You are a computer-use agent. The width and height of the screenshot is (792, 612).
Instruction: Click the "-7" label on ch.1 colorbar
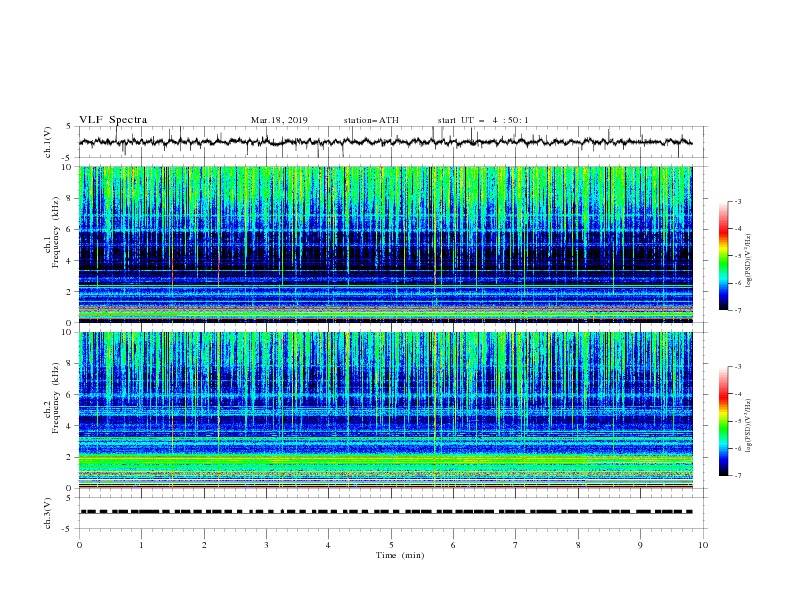(738, 311)
